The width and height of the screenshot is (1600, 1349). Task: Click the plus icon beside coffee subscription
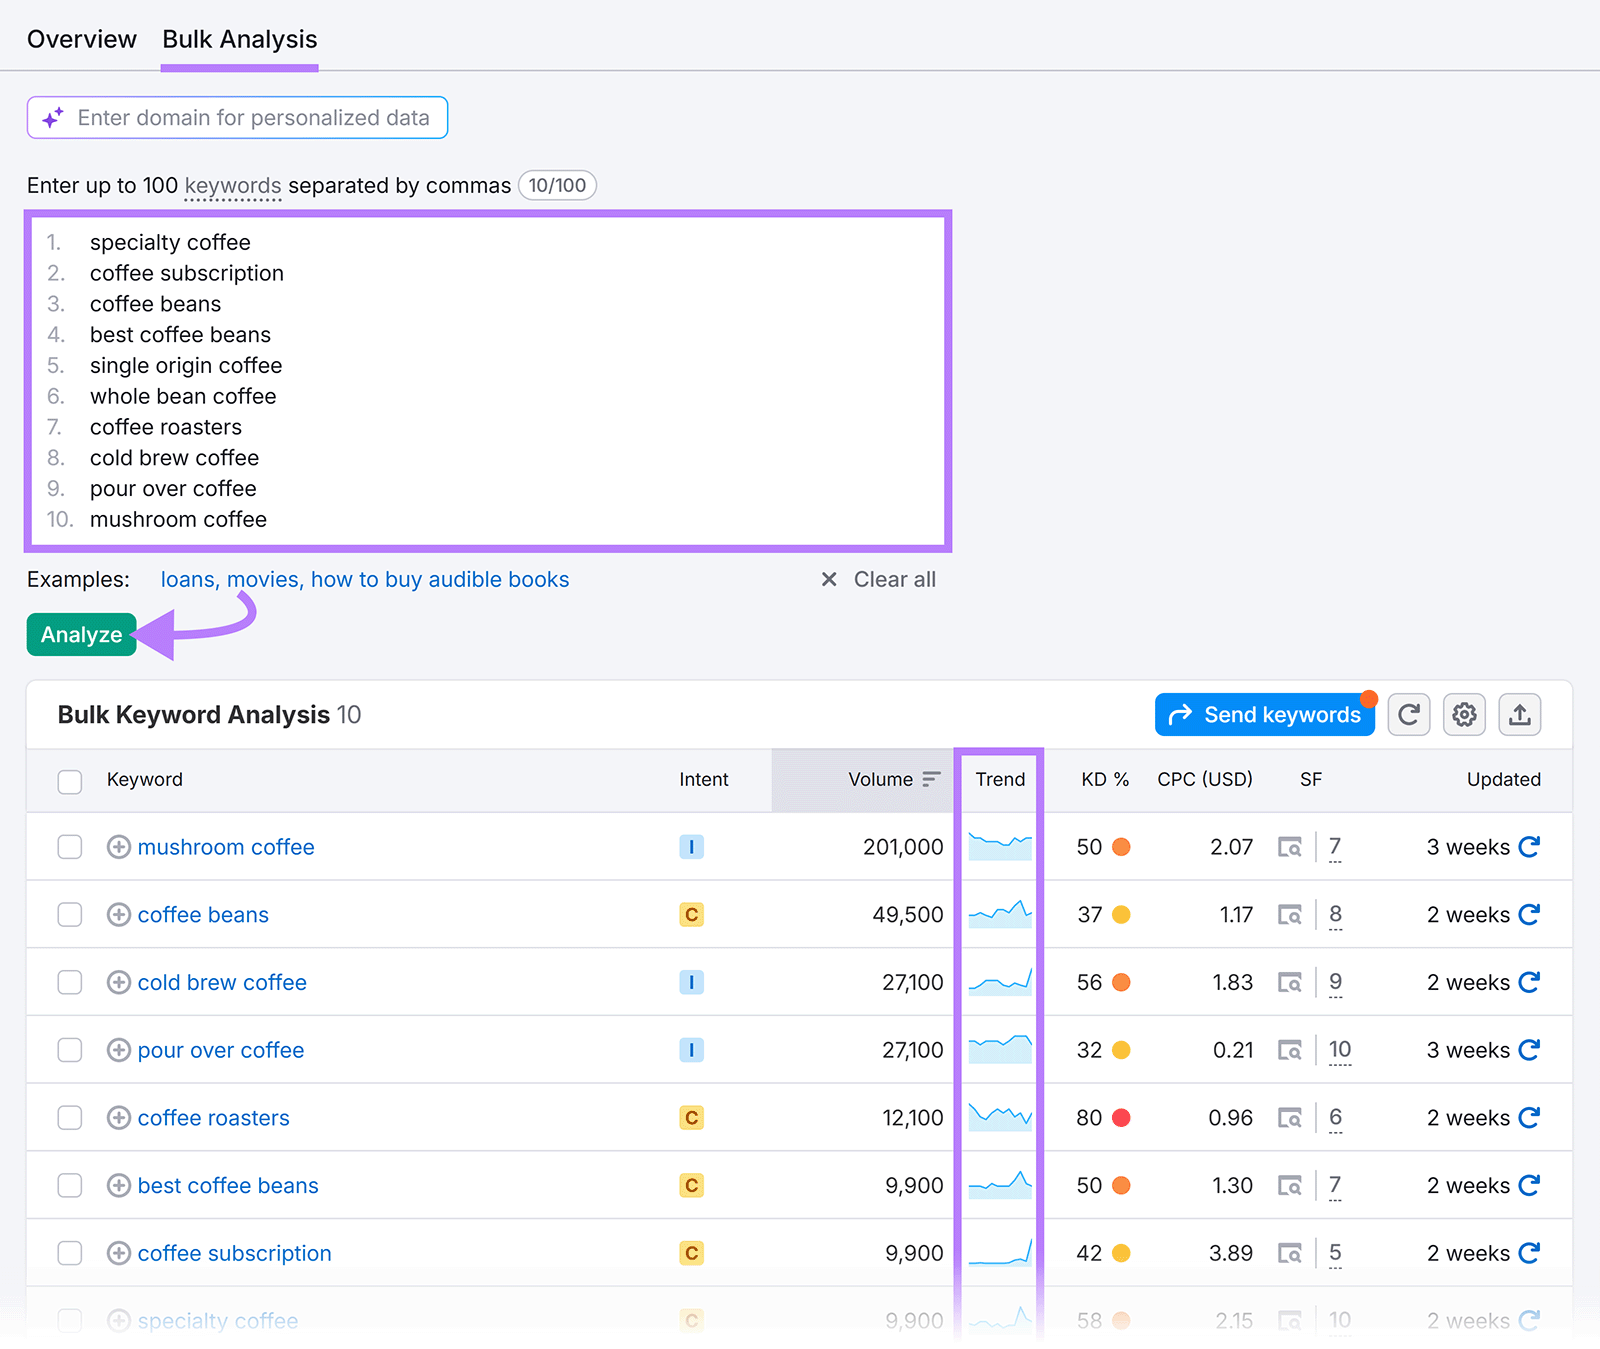[119, 1253]
